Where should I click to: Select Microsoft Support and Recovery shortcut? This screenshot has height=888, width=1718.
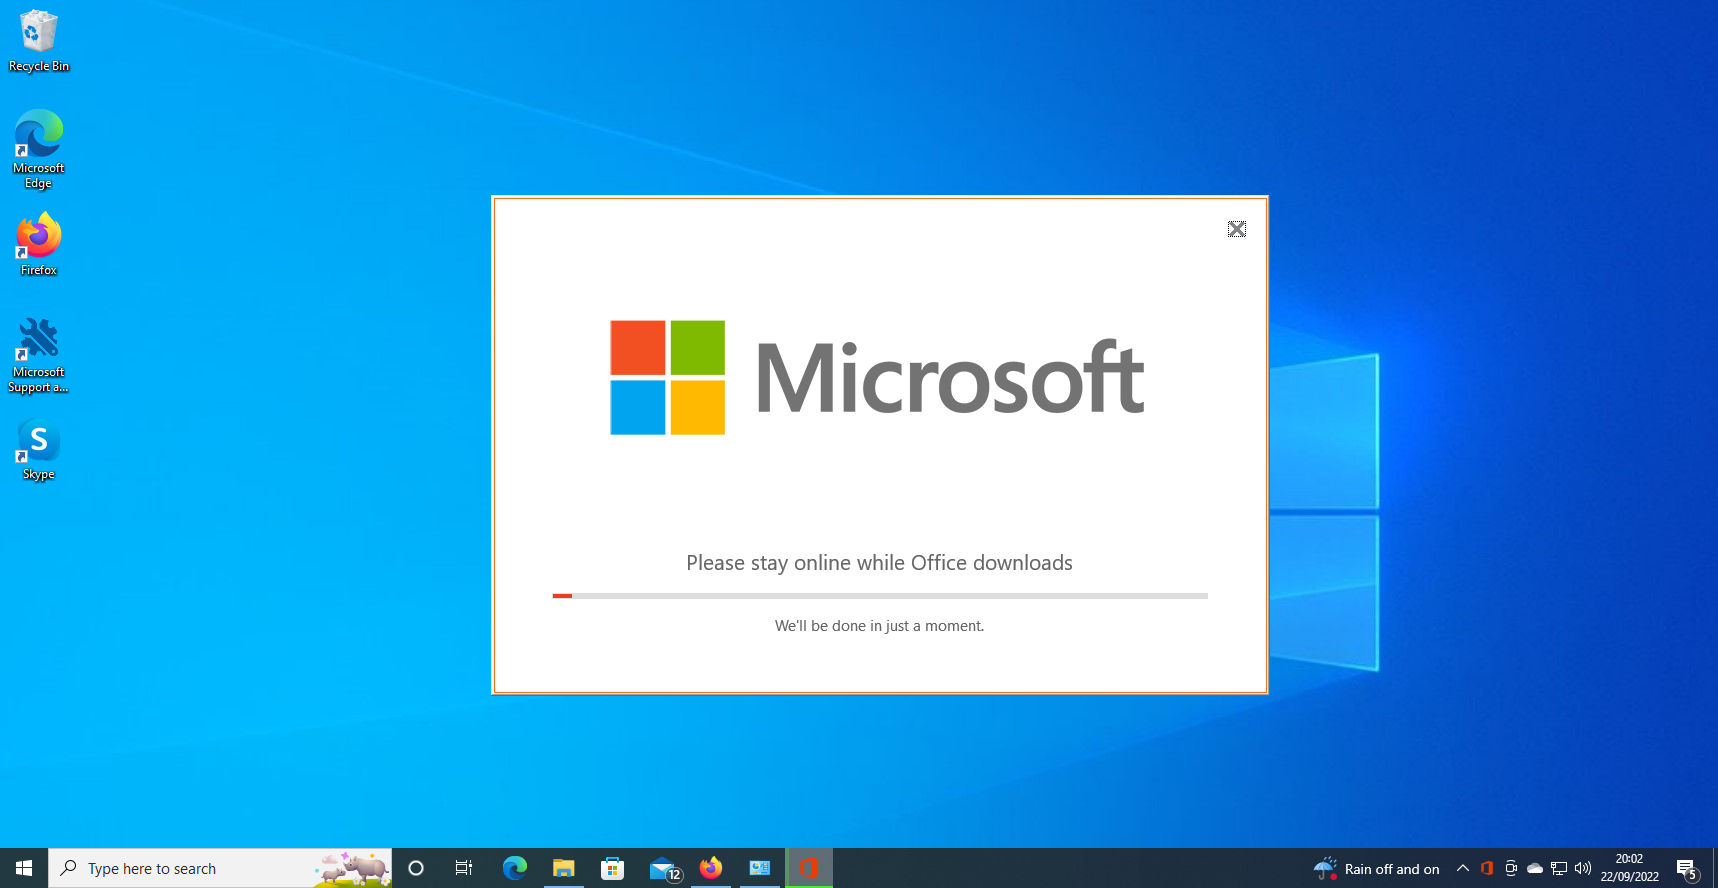[39, 355]
